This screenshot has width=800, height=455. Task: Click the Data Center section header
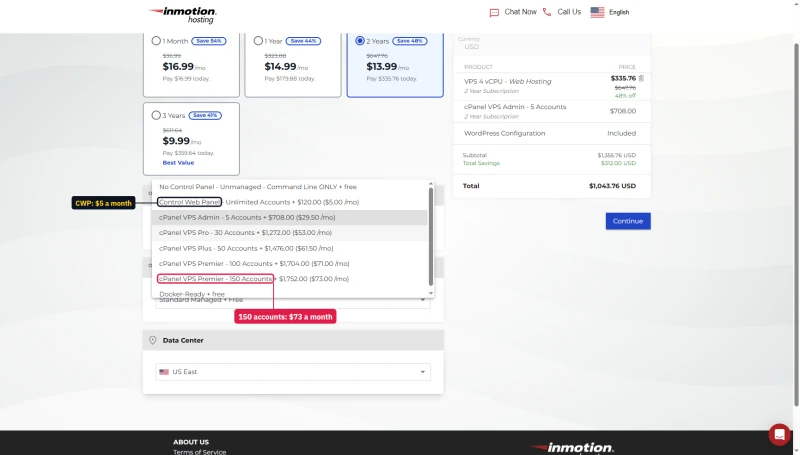(x=293, y=340)
